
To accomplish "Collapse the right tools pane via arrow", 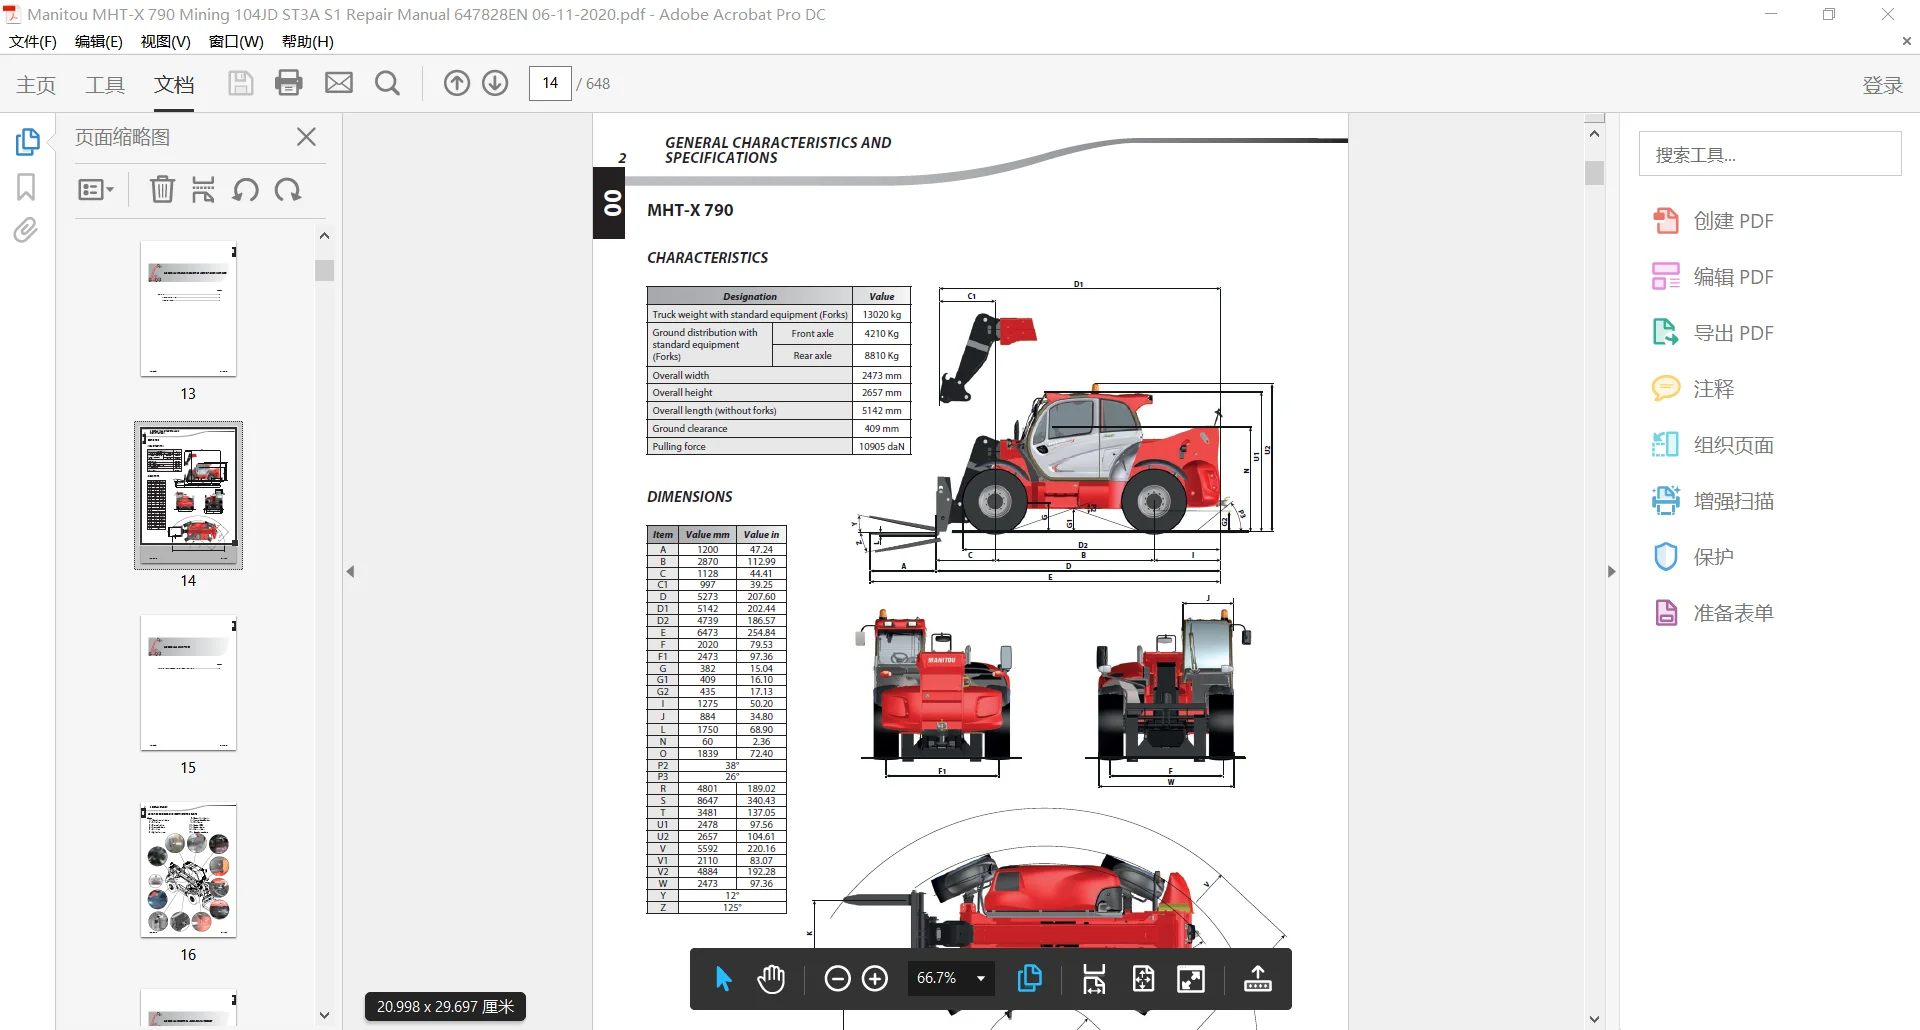I will pyautogui.click(x=1611, y=571).
